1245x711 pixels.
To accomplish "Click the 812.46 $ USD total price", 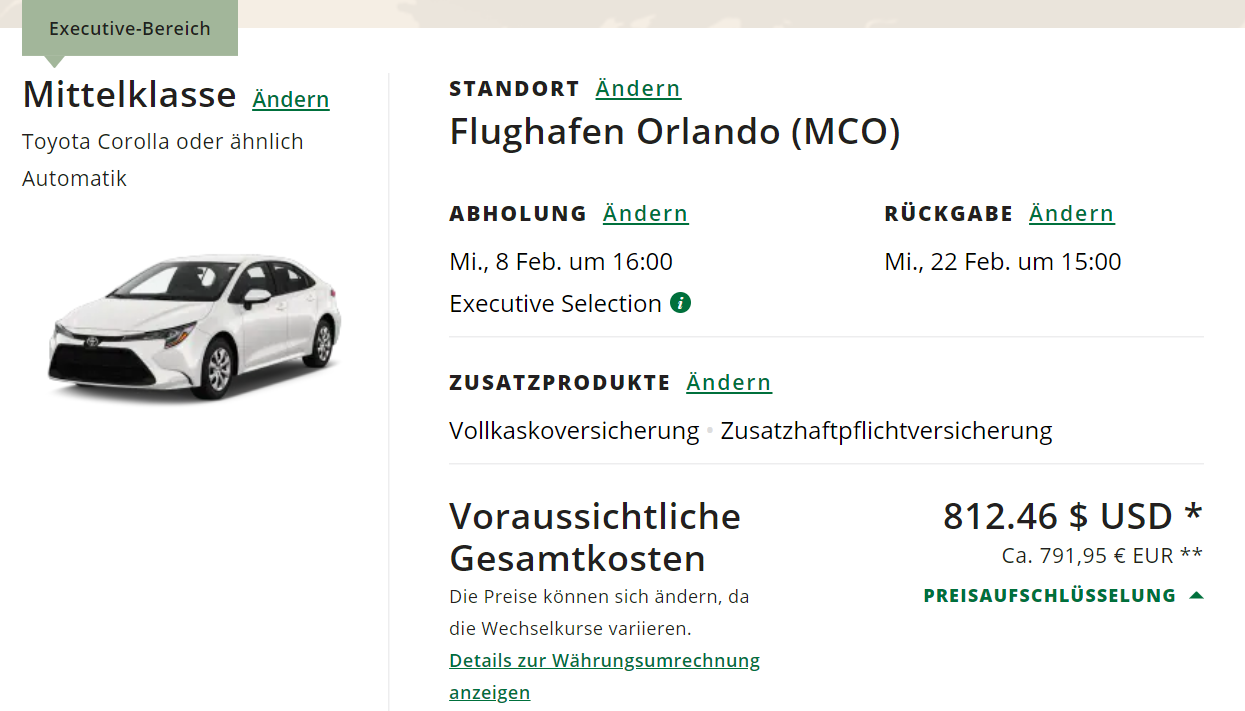I will 1072,517.
